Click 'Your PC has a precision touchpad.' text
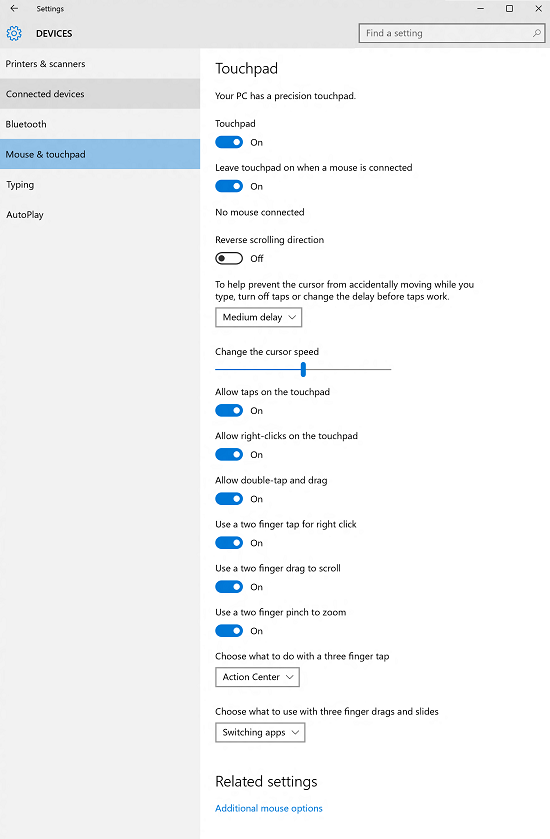Screen dimensions: 550x839 coord(285,96)
